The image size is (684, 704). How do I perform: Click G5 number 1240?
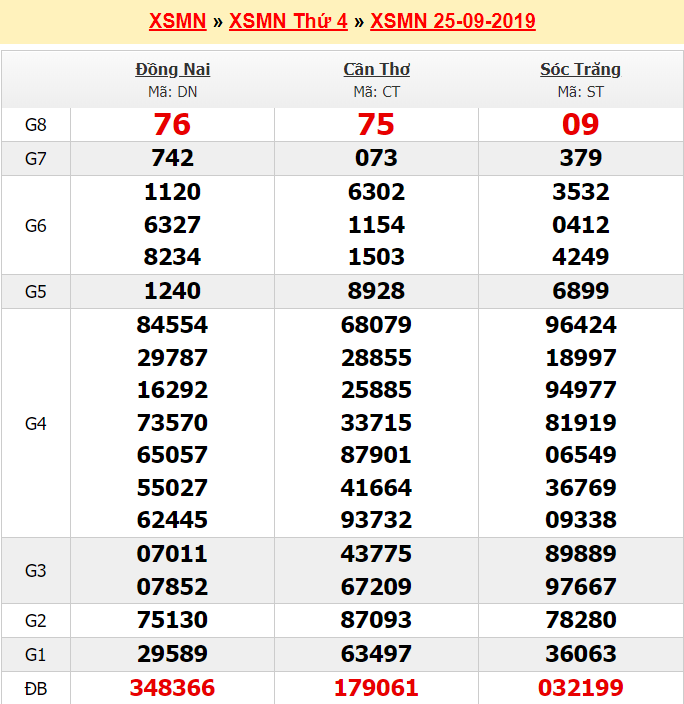172,291
